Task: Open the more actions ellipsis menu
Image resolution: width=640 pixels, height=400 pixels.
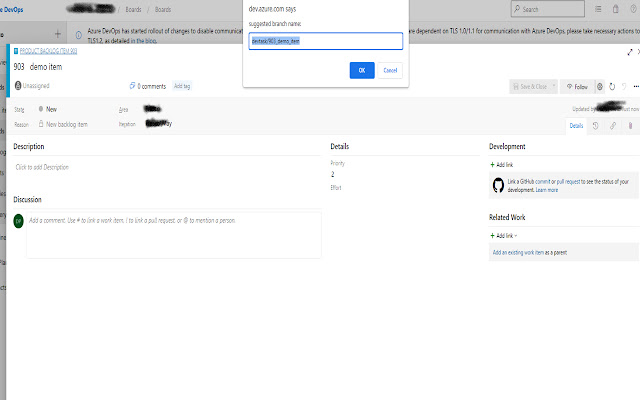Action: tap(636, 87)
